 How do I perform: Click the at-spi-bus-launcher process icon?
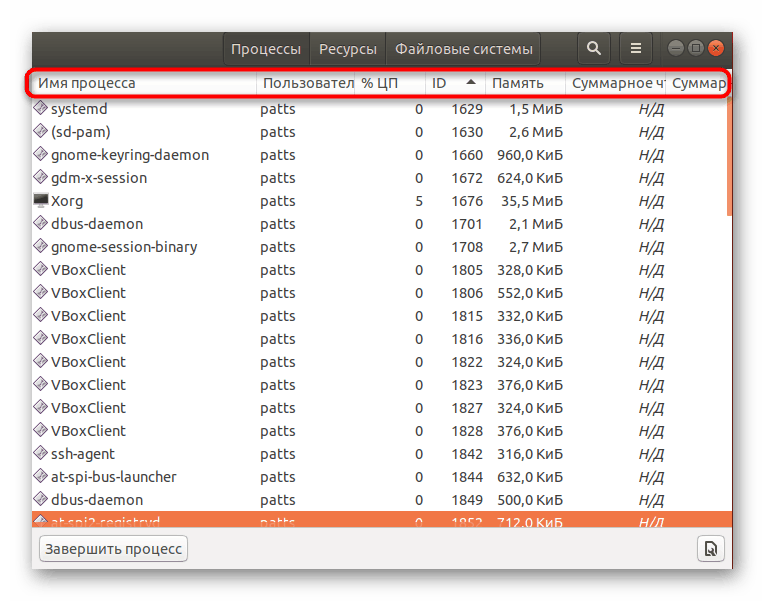40,476
